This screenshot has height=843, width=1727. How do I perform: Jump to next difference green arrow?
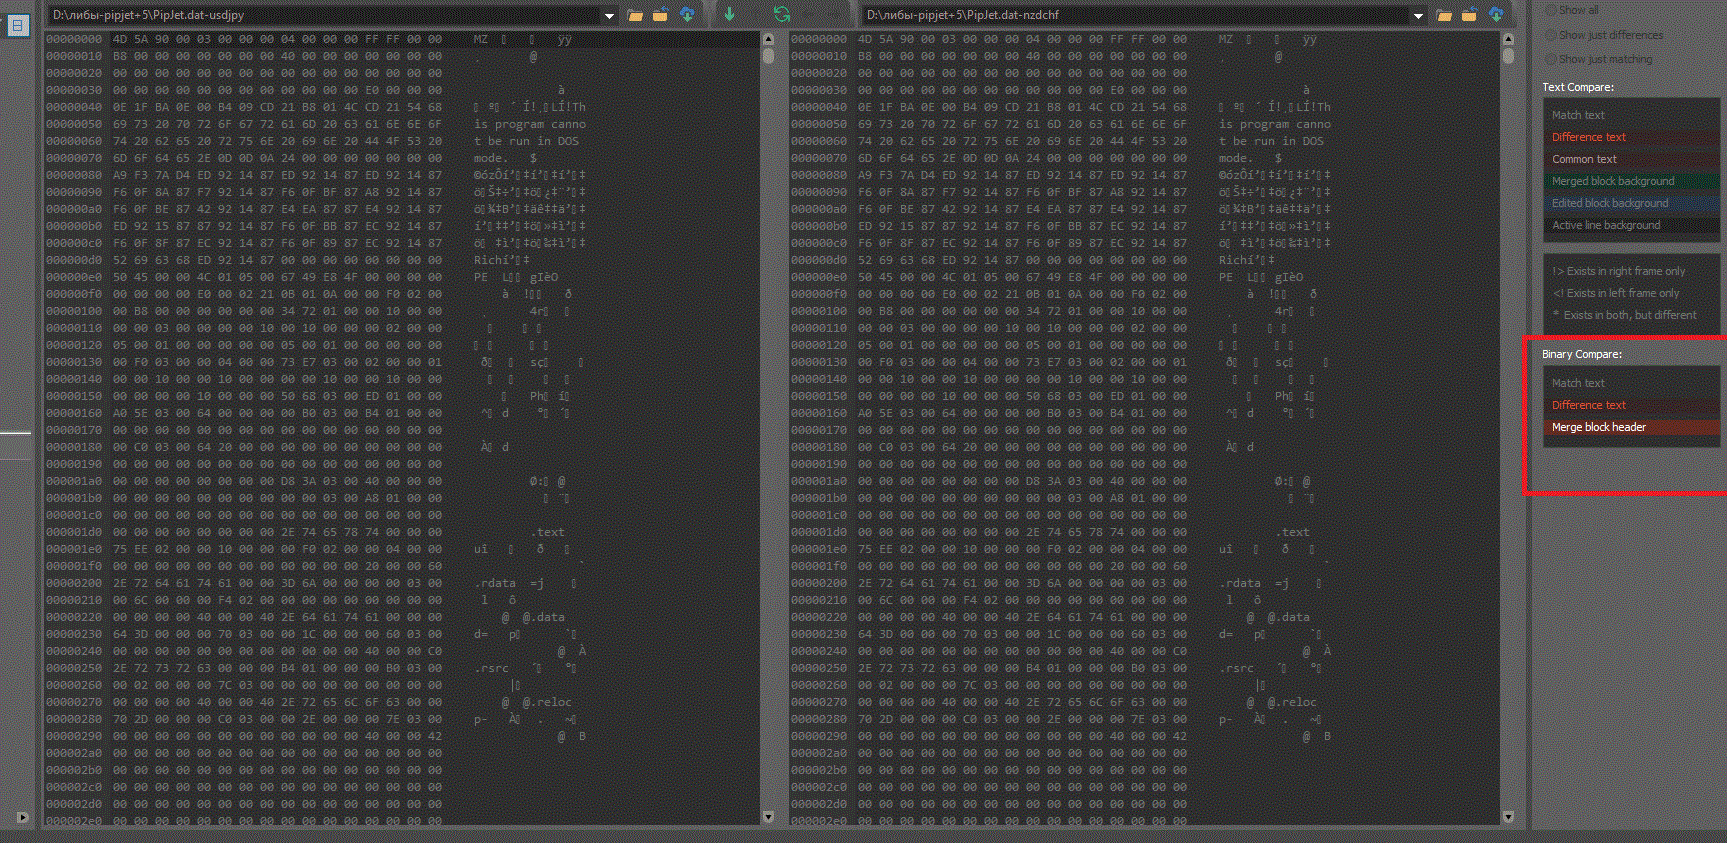pyautogui.click(x=729, y=14)
